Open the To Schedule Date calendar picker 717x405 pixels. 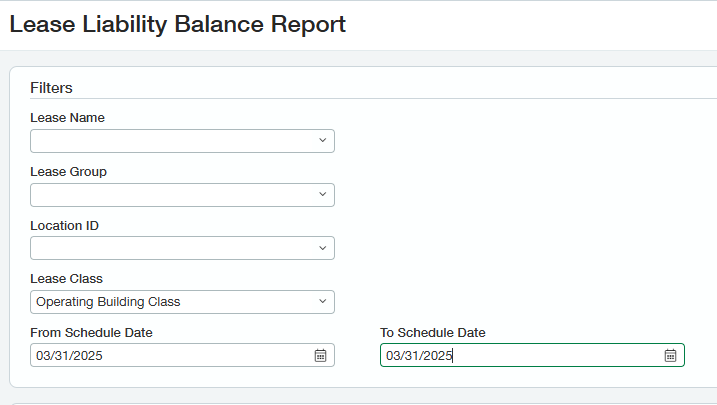pyautogui.click(x=670, y=355)
